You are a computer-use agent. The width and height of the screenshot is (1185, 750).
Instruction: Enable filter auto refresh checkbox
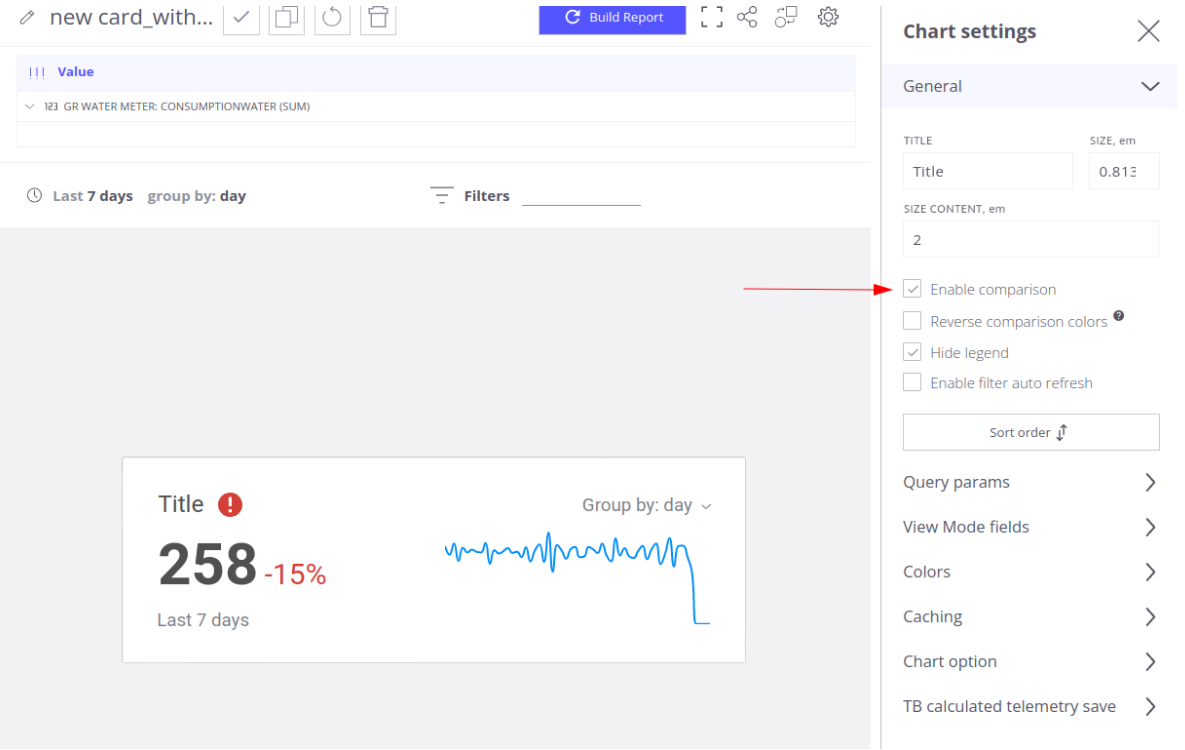coord(912,382)
